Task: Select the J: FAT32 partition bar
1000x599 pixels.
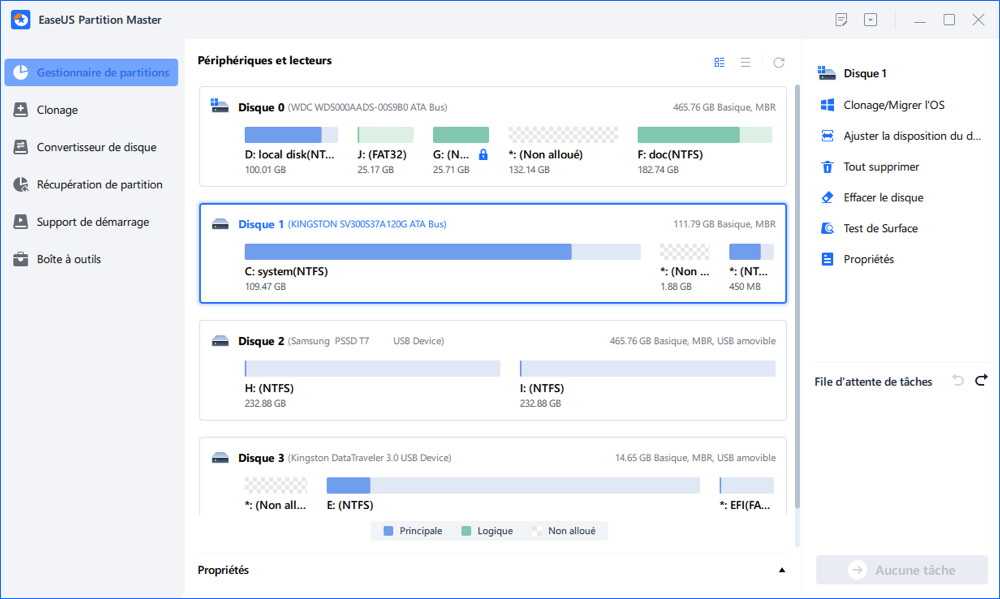Action: (385, 135)
